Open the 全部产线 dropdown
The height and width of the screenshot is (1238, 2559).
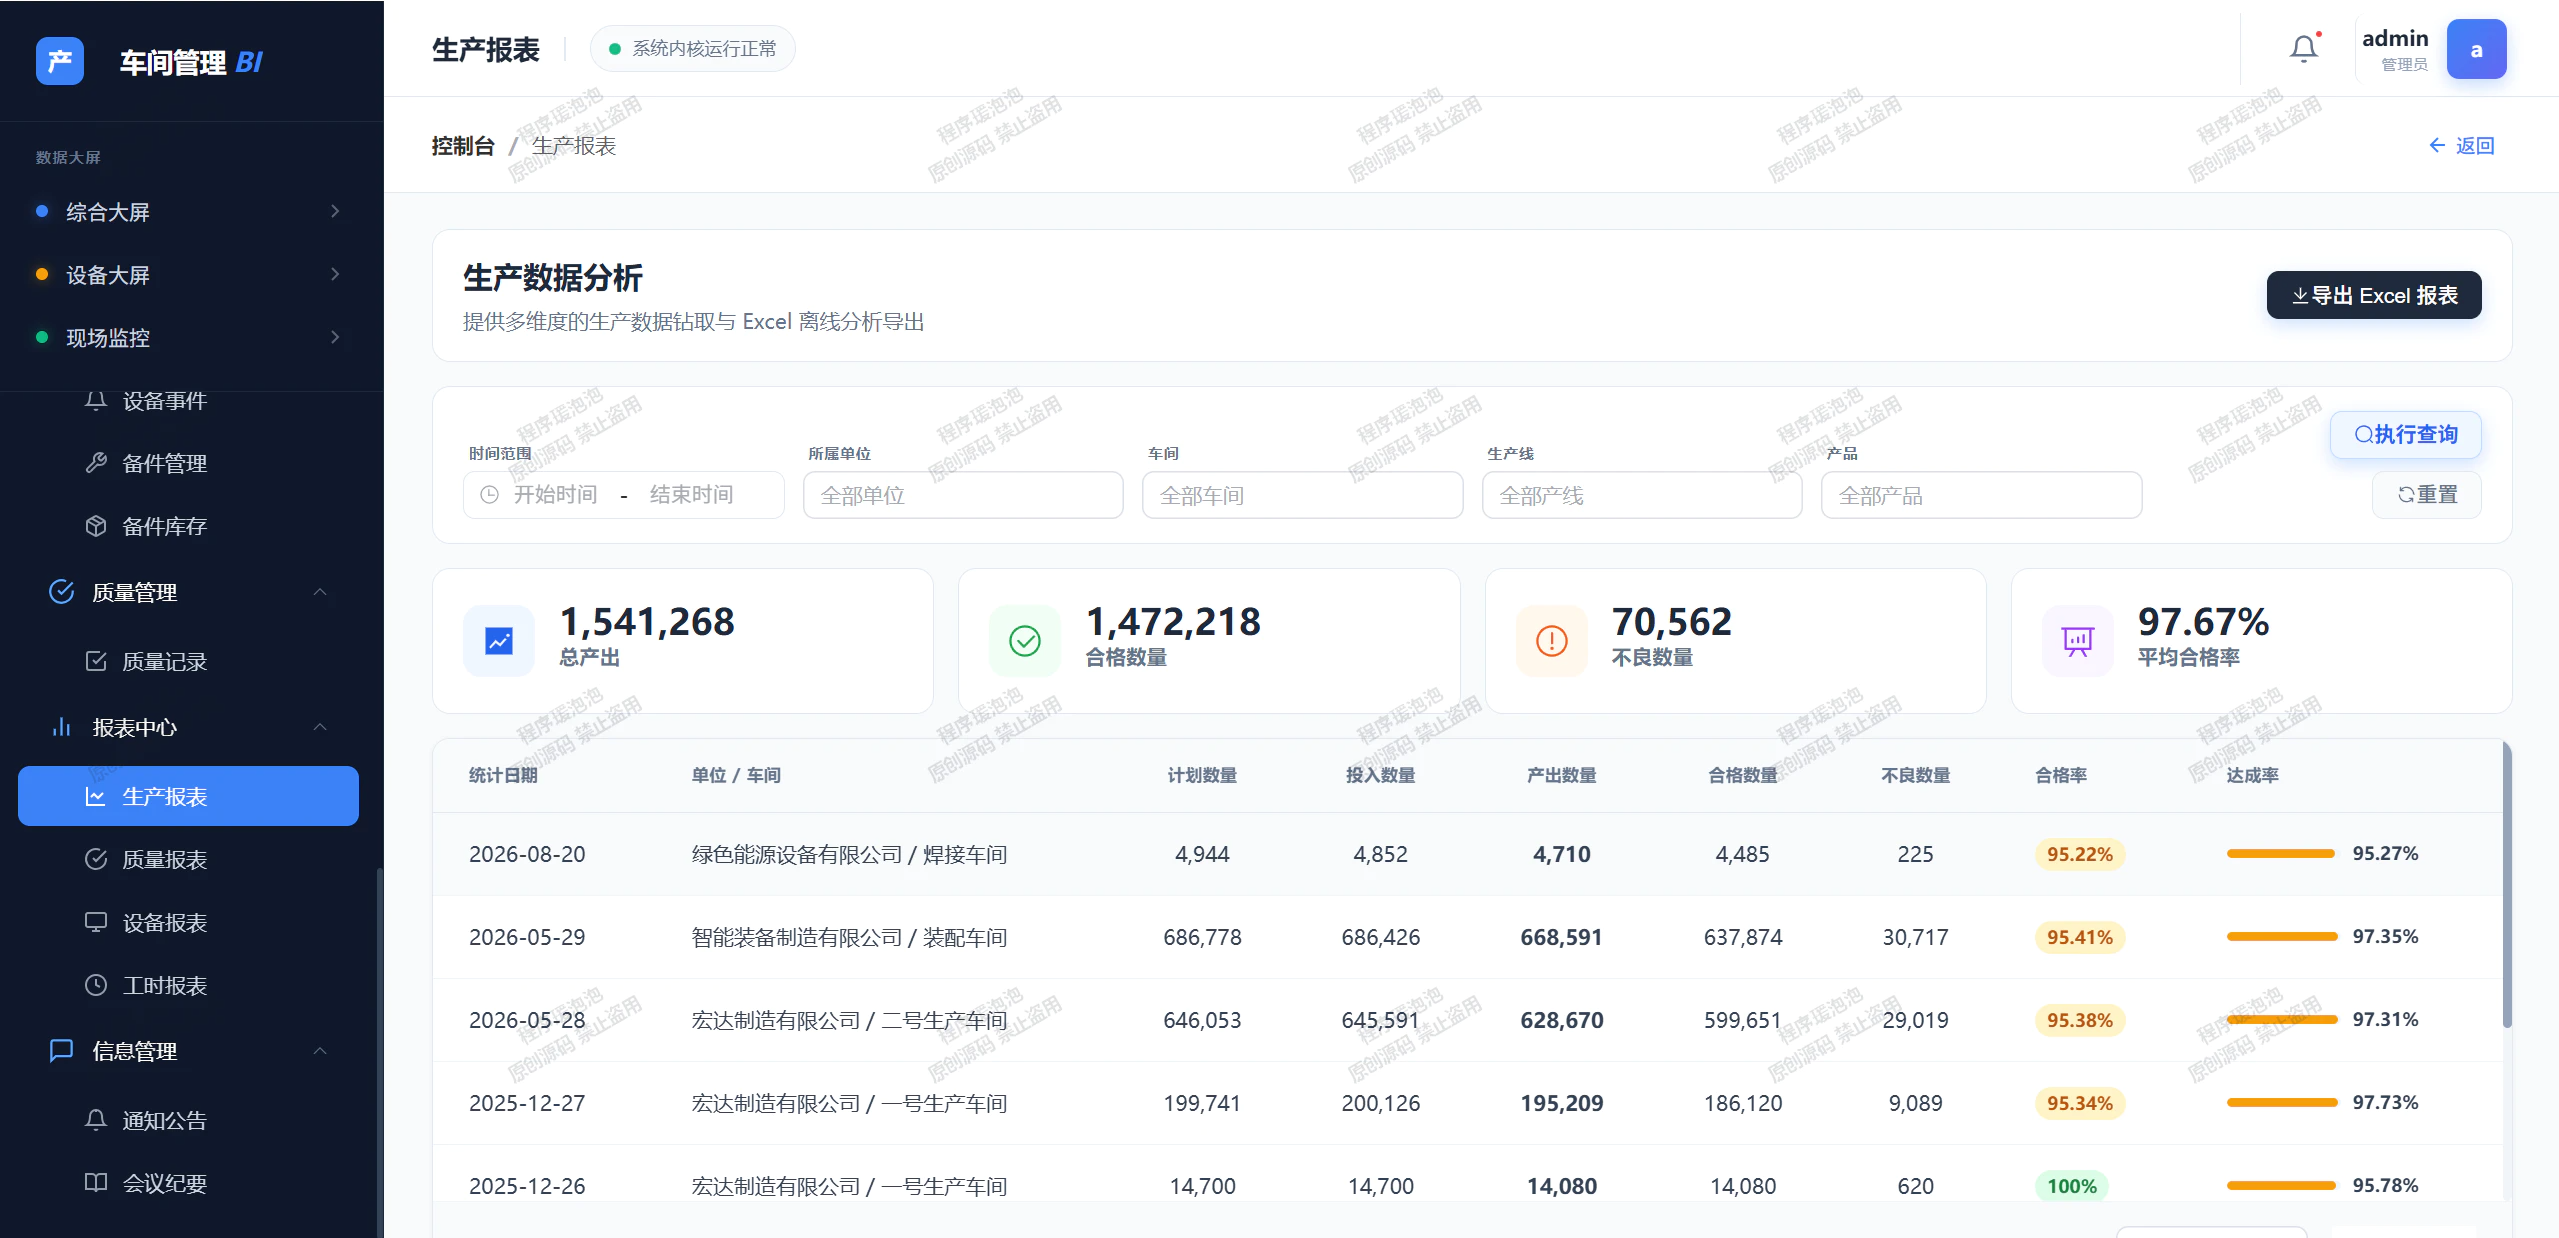(1642, 495)
